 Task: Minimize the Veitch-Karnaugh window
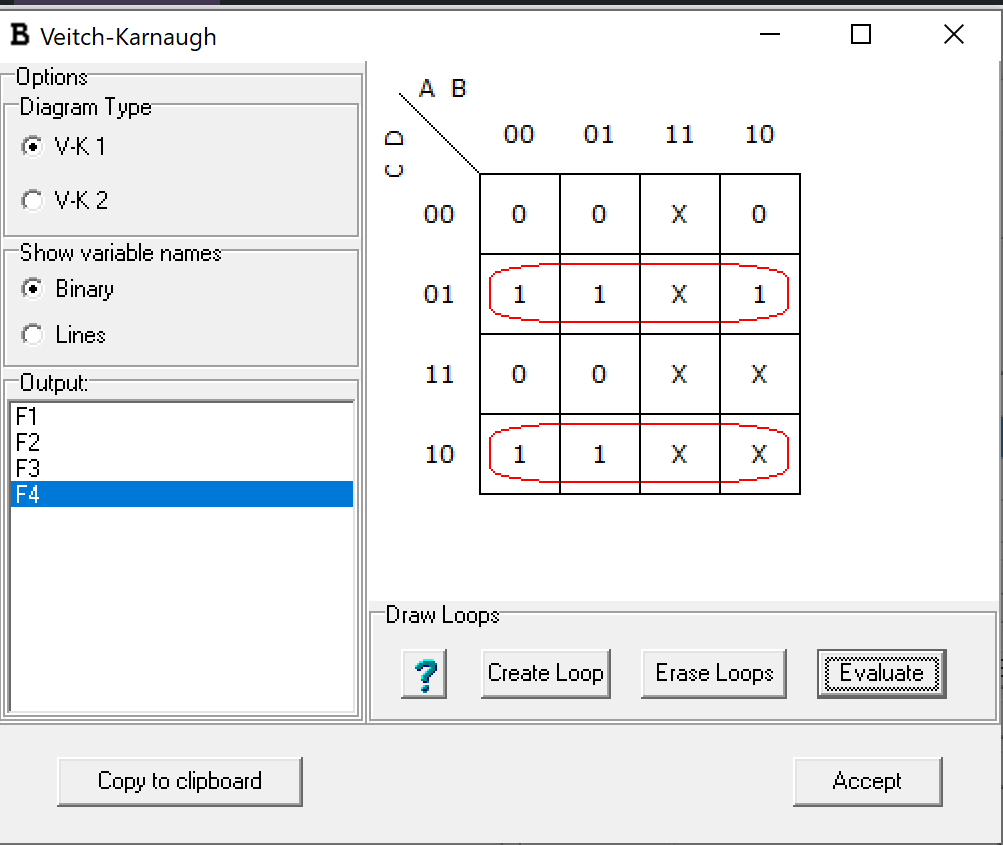[x=770, y=34]
